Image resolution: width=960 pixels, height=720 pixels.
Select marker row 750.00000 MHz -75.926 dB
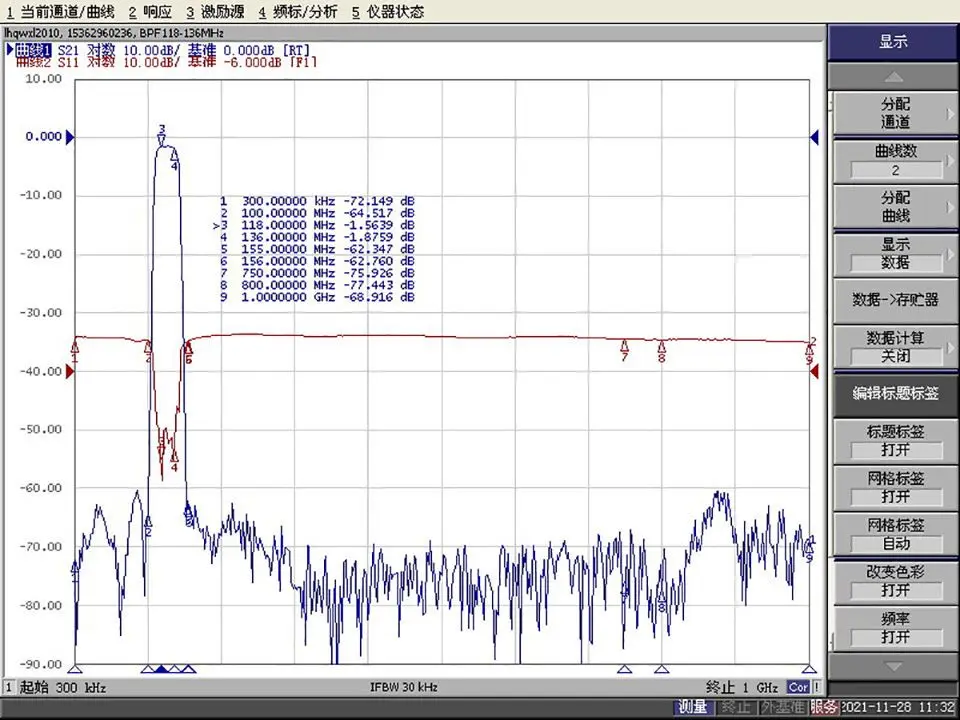317,273
